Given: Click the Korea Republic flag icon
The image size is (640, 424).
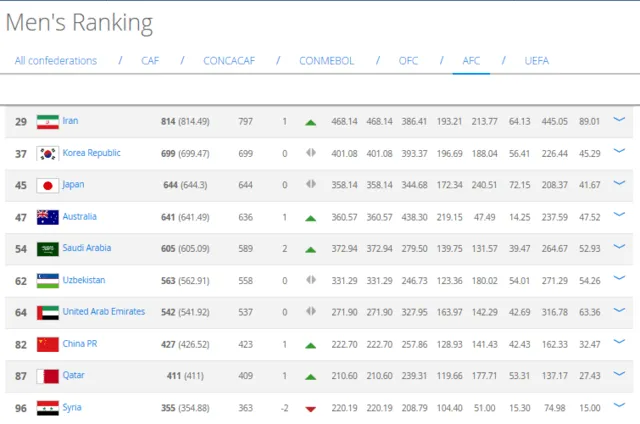Looking at the screenshot, I should point(48,153).
